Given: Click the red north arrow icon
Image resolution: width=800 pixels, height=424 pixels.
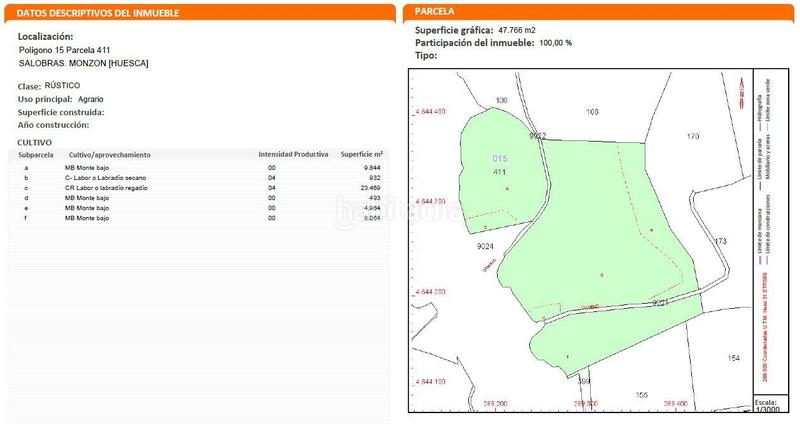Looking at the screenshot, I should point(741,92).
